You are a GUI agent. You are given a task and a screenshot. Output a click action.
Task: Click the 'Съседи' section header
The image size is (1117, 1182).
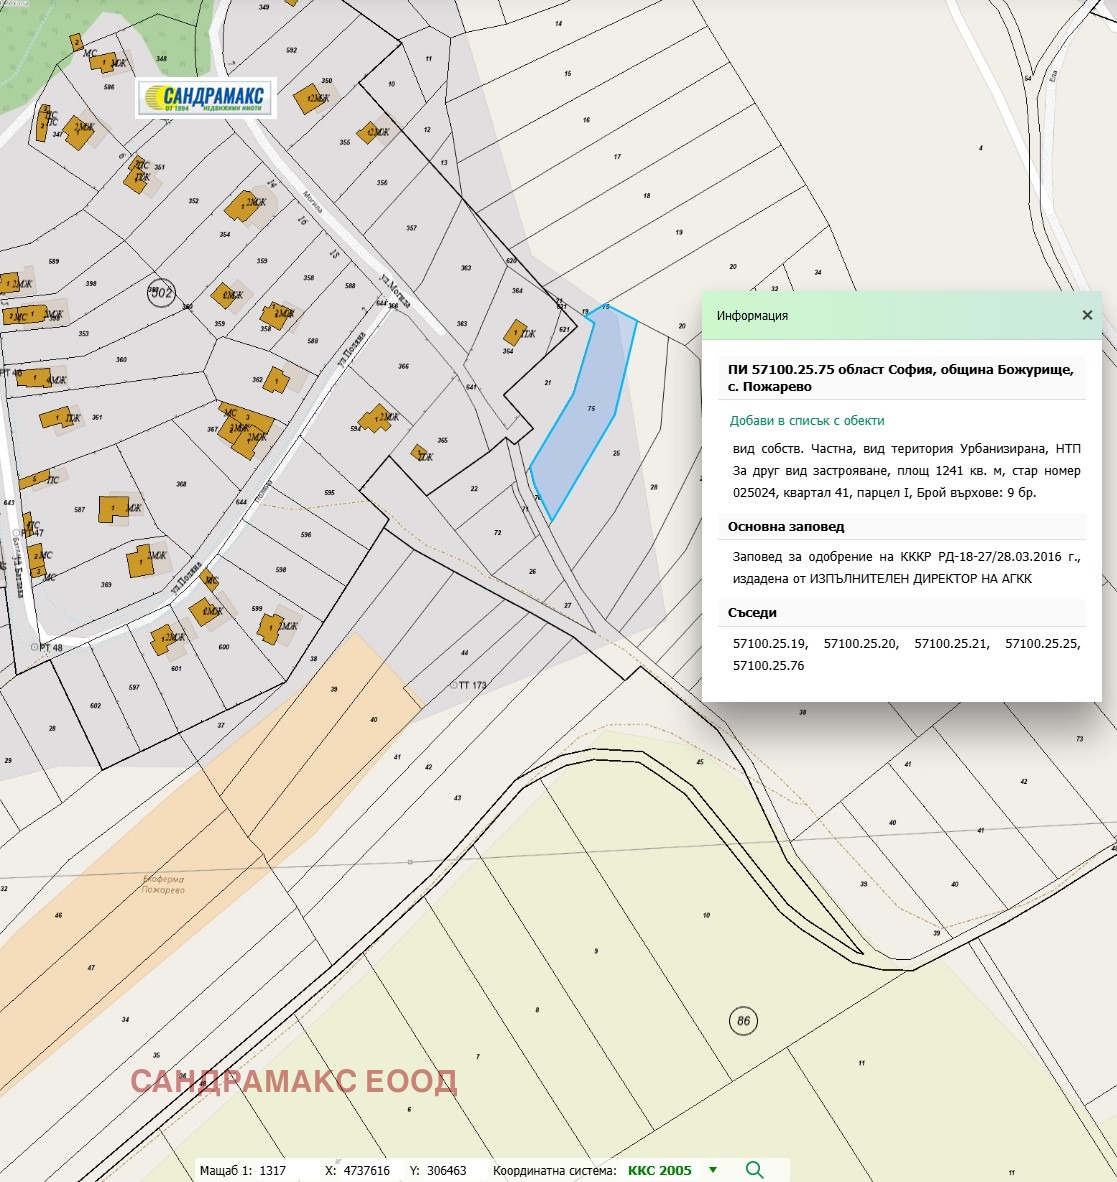[752, 612]
